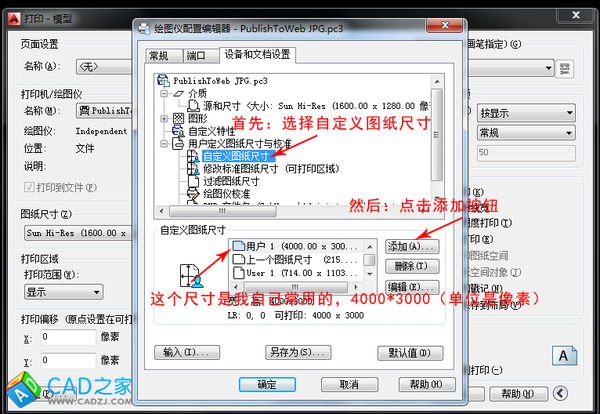This screenshot has width=600, height=414.
Task: Click the 过滤图纸尺寸 page icon
Action: tap(193, 181)
